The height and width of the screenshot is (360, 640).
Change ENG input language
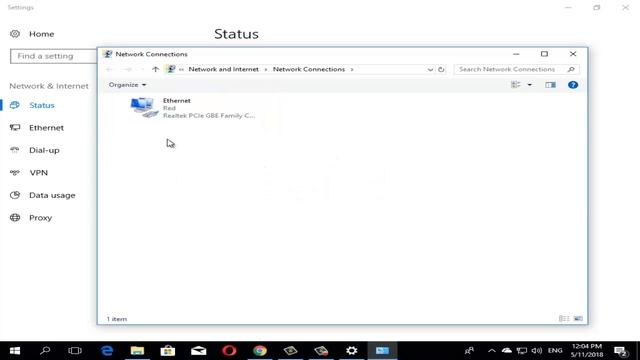(555, 351)
